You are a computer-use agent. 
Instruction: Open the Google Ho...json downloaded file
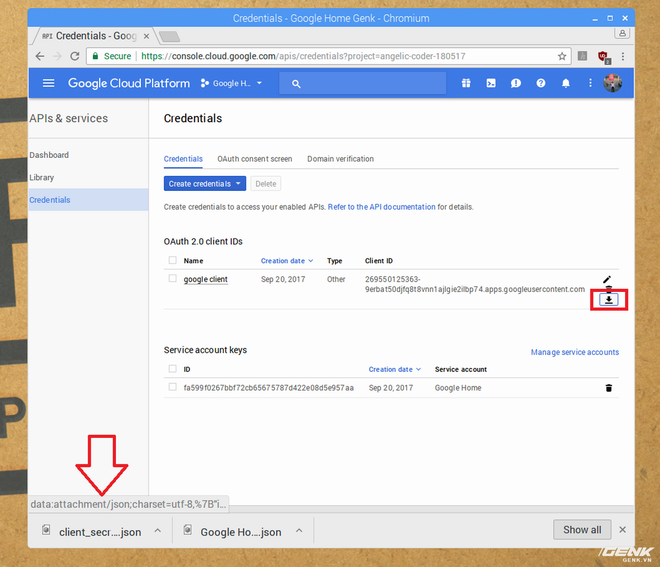point(233,531)
